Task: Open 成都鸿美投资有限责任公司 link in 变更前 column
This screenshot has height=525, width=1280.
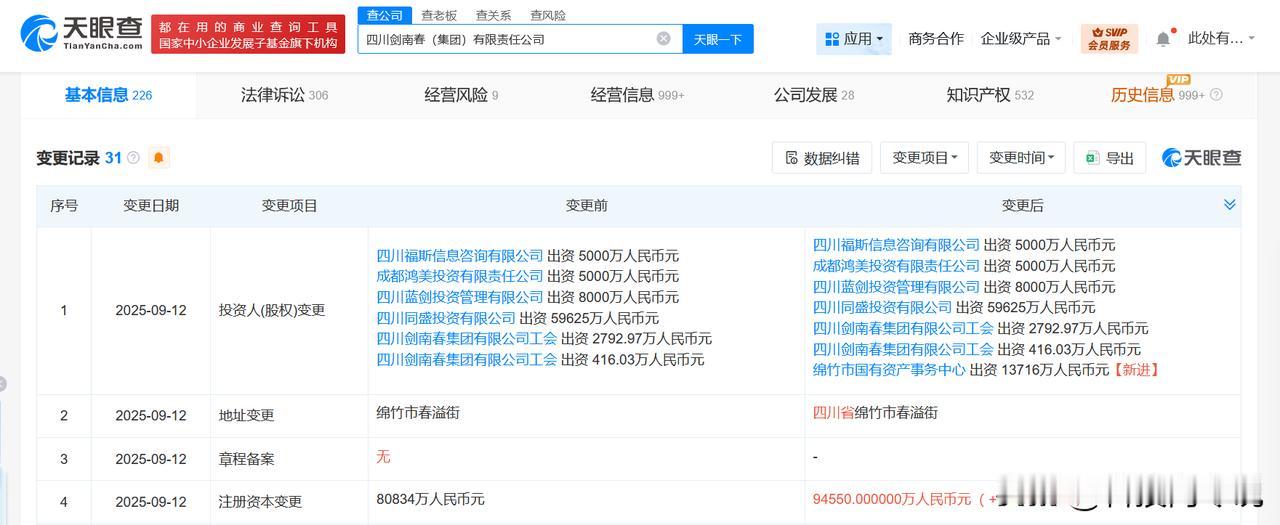Action: point(460,276)
